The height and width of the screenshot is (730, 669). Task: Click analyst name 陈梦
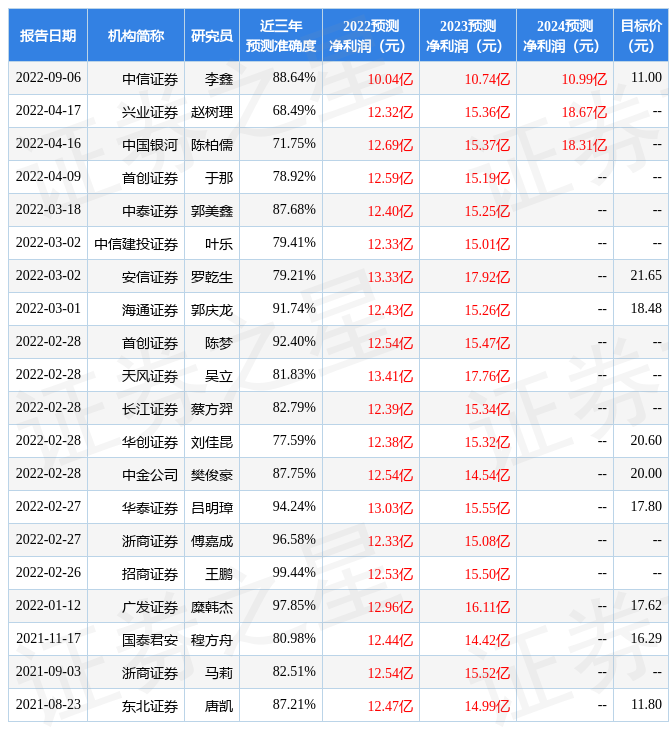click(219, 343)
